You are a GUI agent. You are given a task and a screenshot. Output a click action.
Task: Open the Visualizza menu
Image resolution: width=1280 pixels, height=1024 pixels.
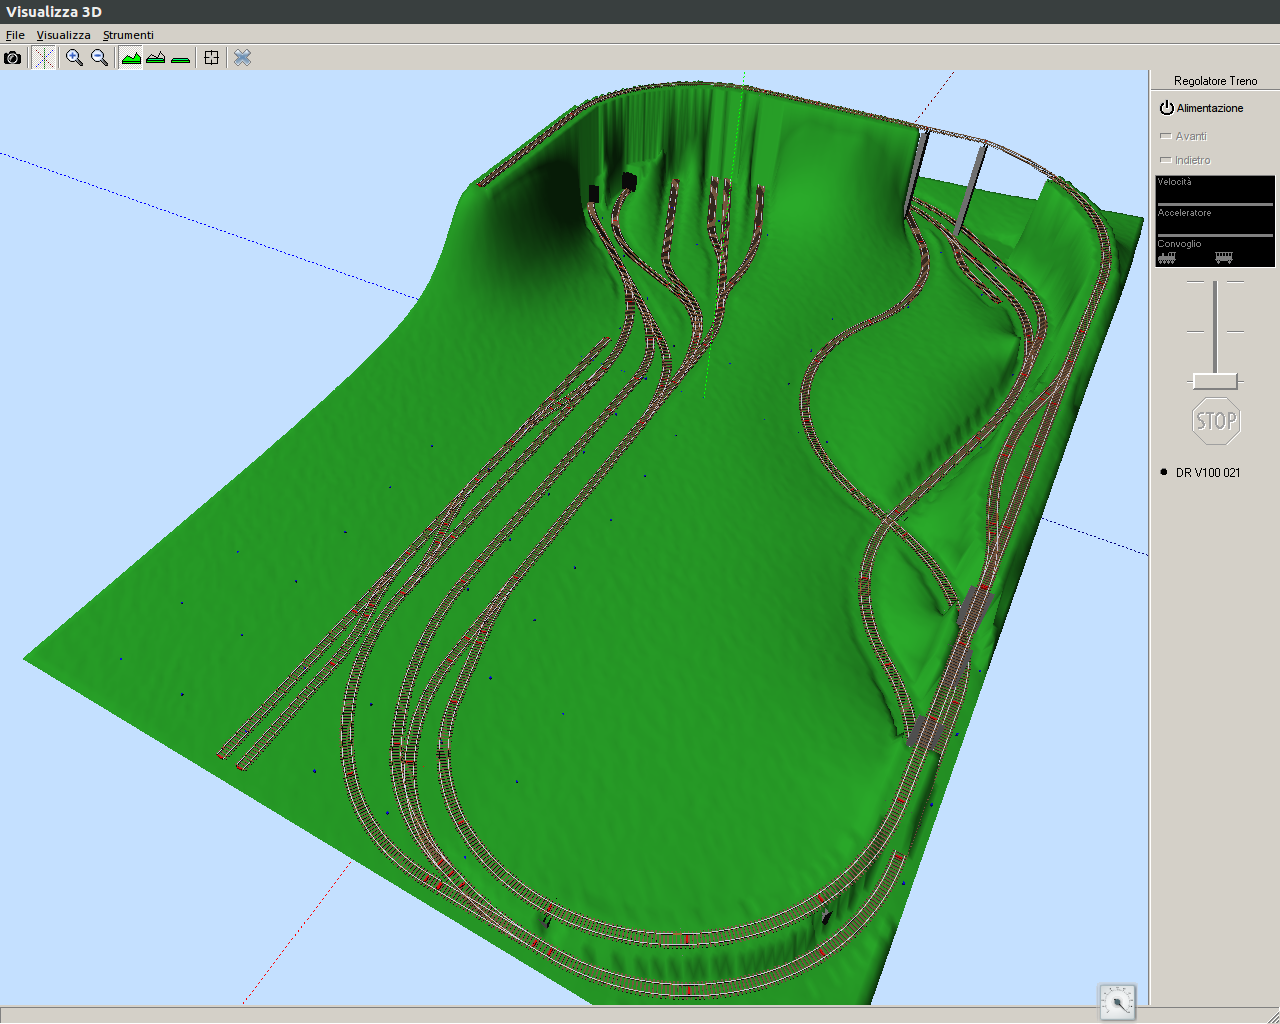point(63,35)
